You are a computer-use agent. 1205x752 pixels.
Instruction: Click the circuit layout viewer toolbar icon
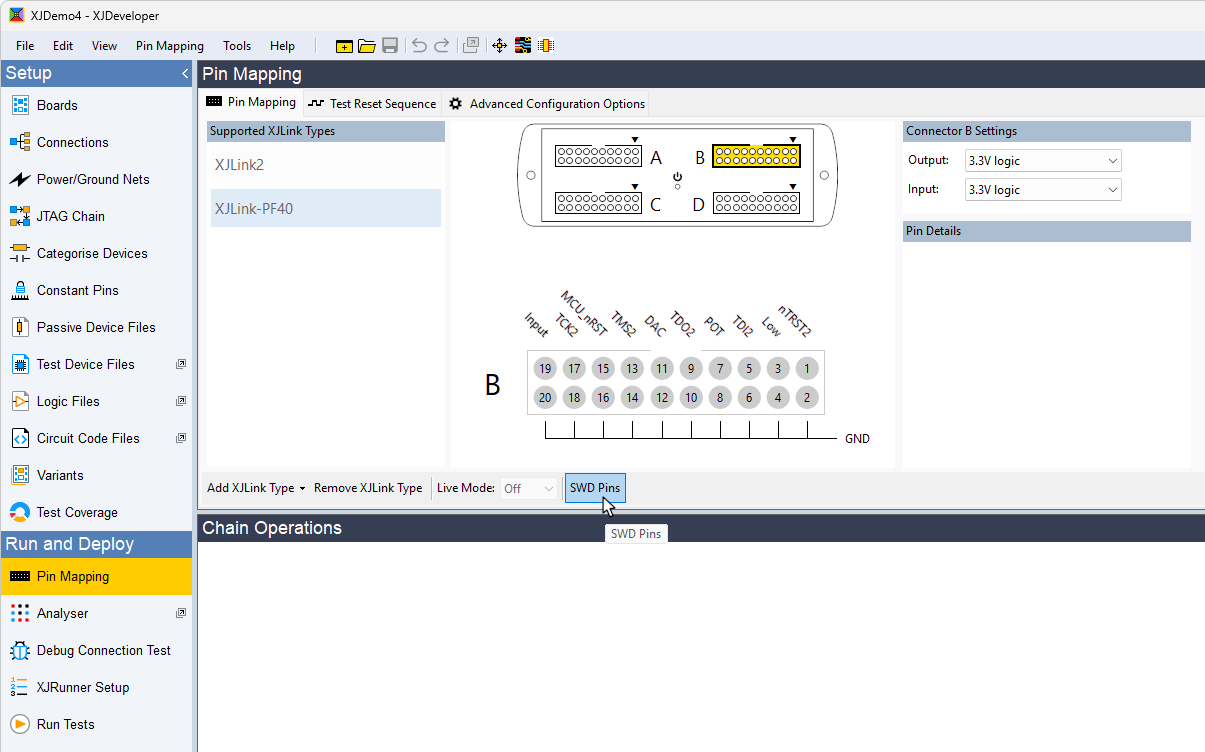pyautogui.click(x=523, y=46)
